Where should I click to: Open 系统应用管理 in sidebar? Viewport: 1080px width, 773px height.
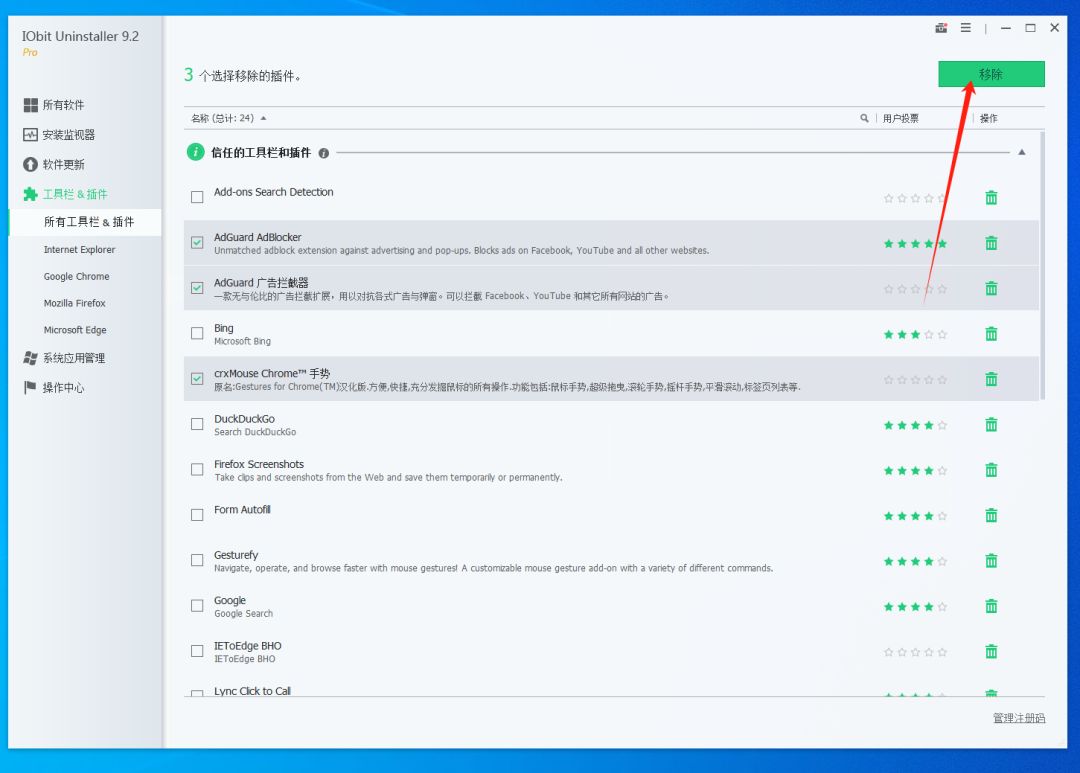64,358
